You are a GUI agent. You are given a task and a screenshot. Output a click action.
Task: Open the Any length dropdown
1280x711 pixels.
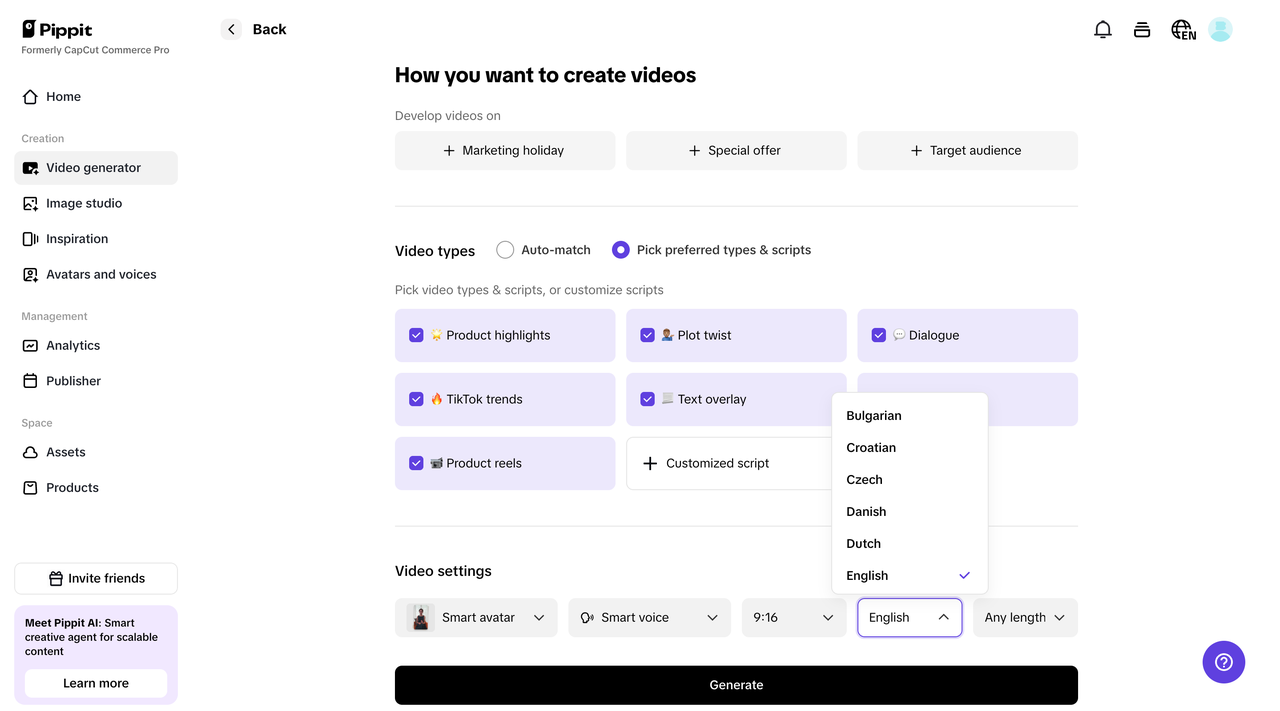click(1025, 617)
